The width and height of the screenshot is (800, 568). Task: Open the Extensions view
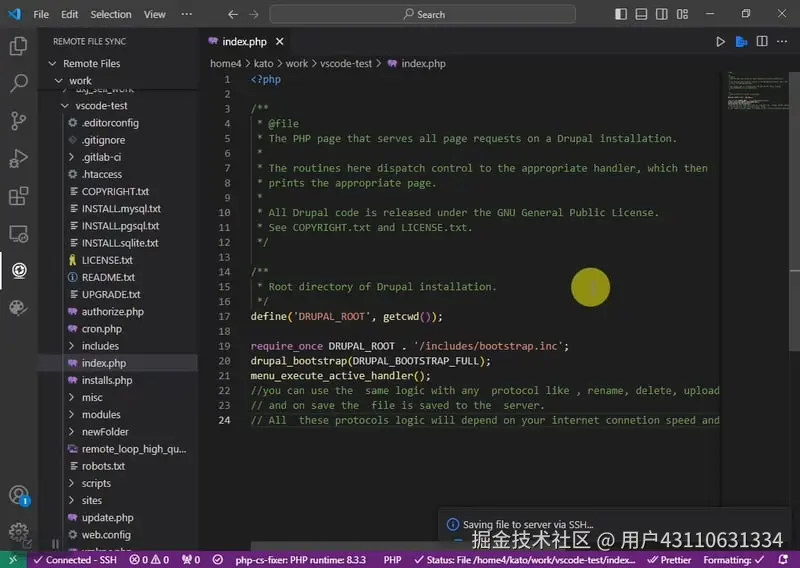tap(18, 196)
